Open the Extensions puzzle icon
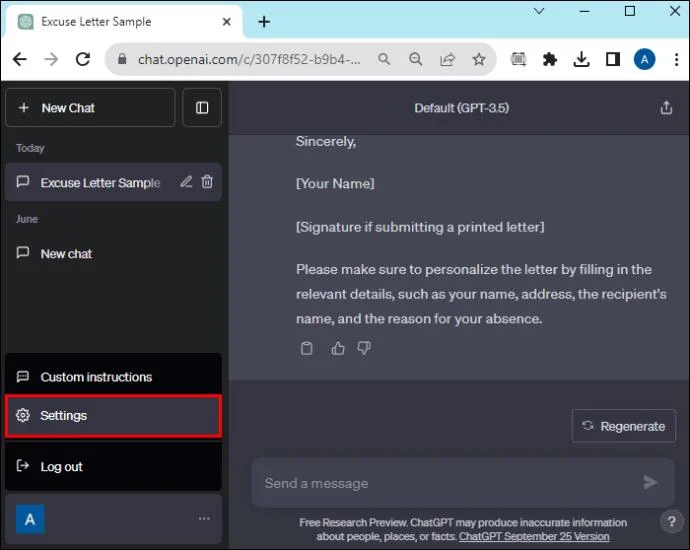The width and height of the screenshot is (690, 550). click(550, 59)
